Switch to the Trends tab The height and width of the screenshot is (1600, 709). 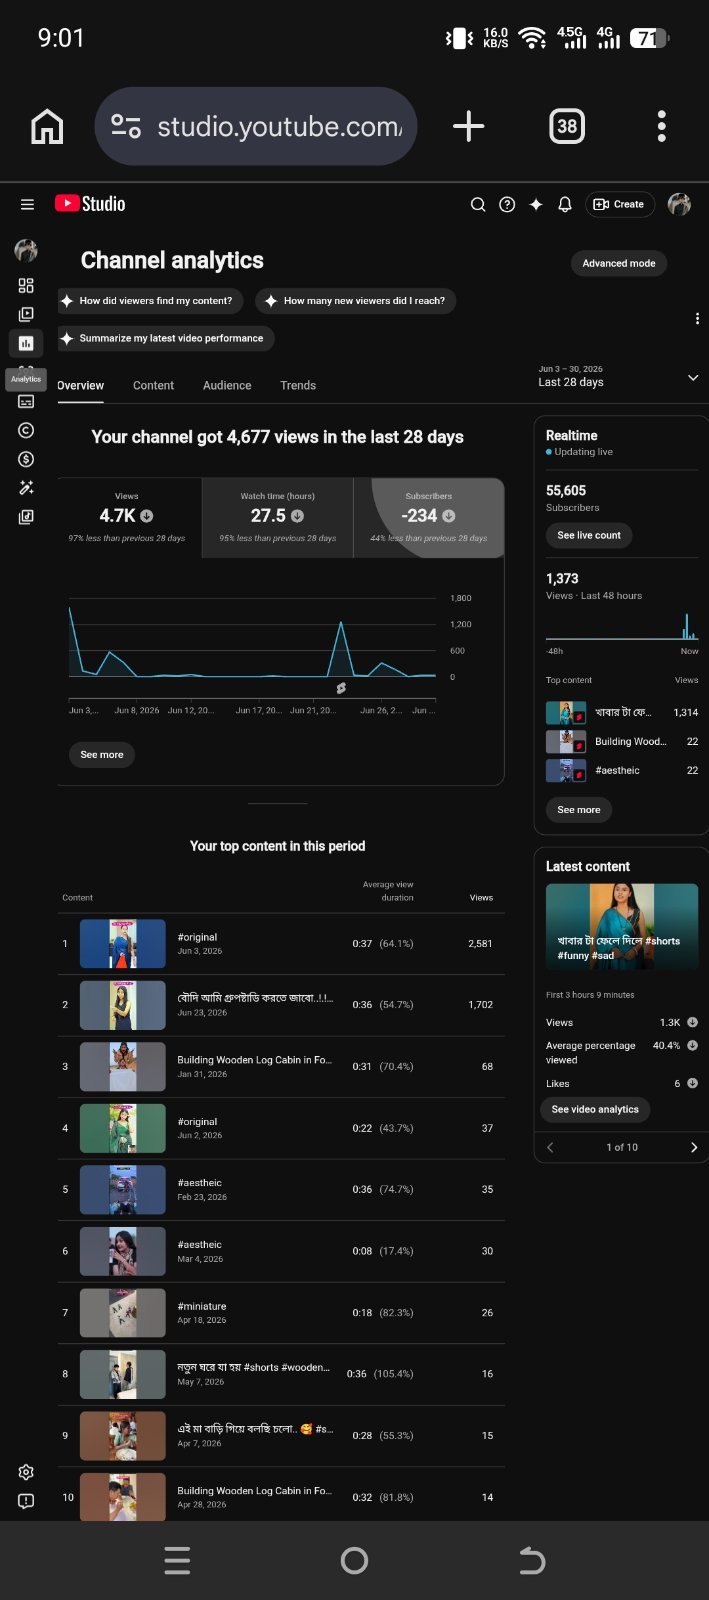click(298, 385)
